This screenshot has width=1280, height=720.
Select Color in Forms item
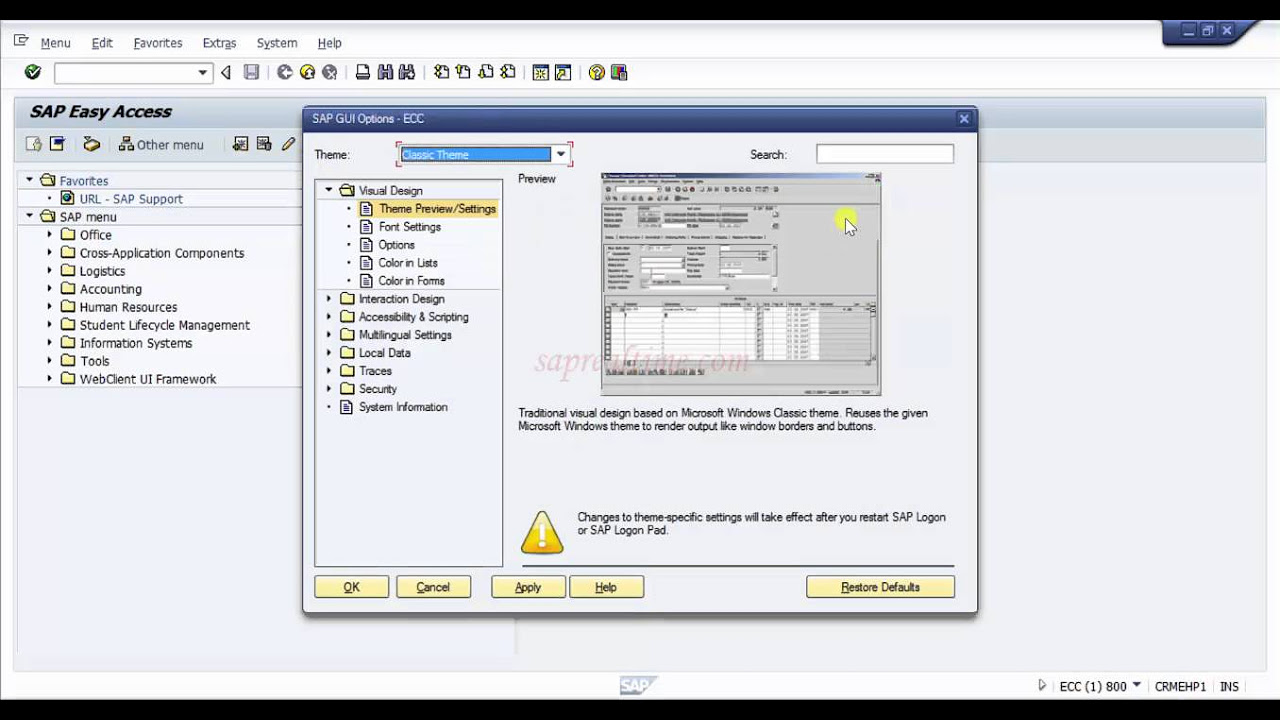click(x=411, y=281)
